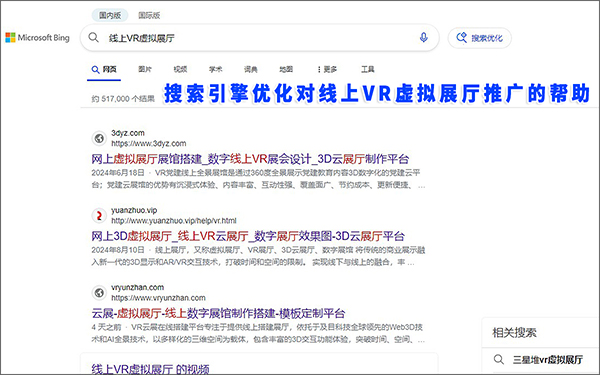
Task: Open the 视频 results tab
Action: pos(180,69)
